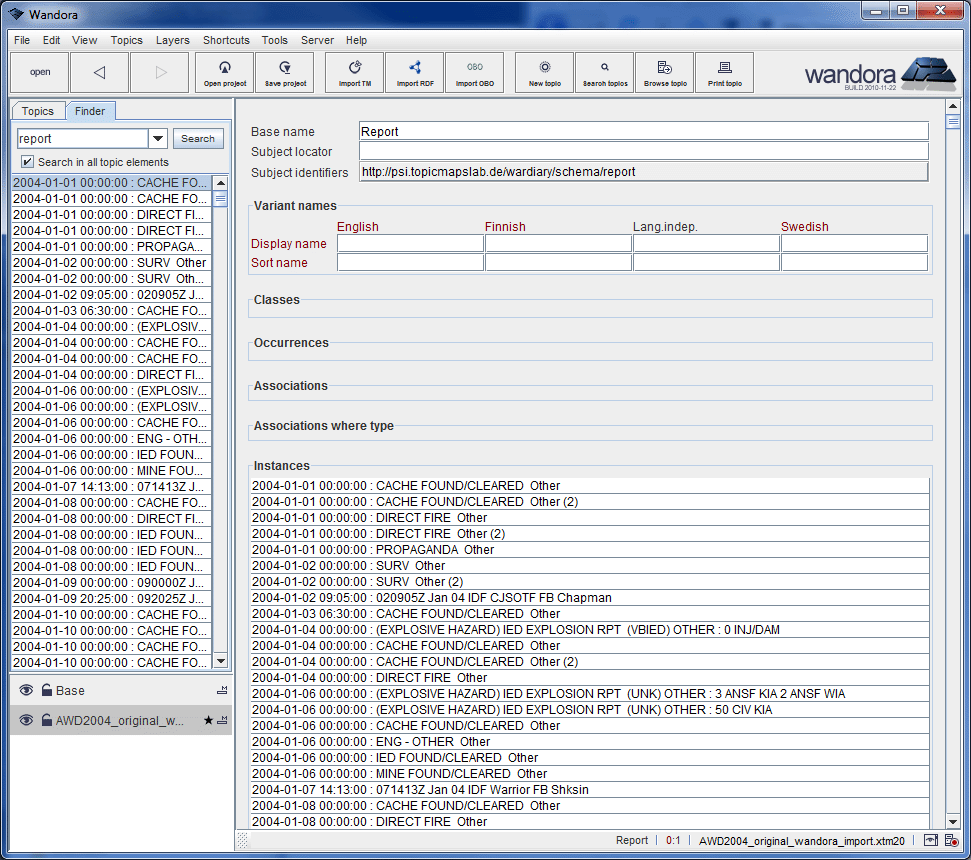Save the project using the Save project icon
The image size is (971, 860).
coord(284,72)
